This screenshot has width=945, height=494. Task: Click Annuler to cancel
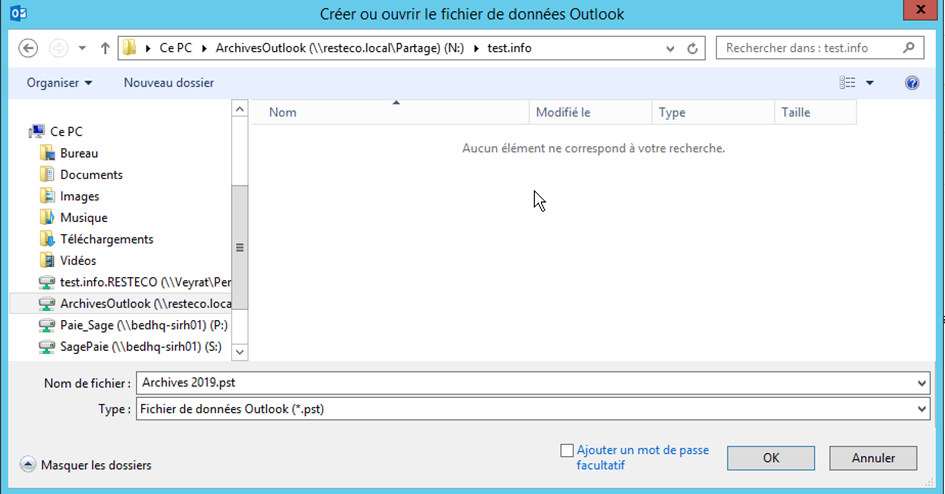(873, 458)
